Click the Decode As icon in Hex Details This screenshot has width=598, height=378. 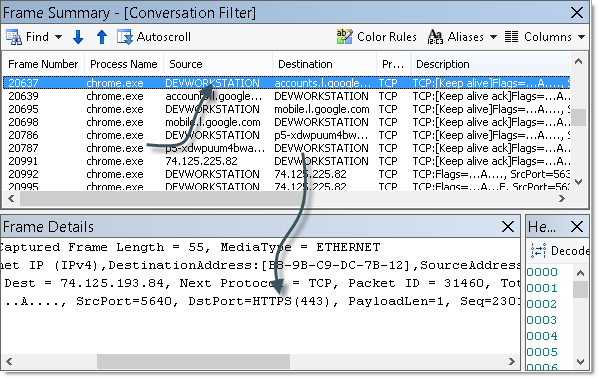click(538, 251)
